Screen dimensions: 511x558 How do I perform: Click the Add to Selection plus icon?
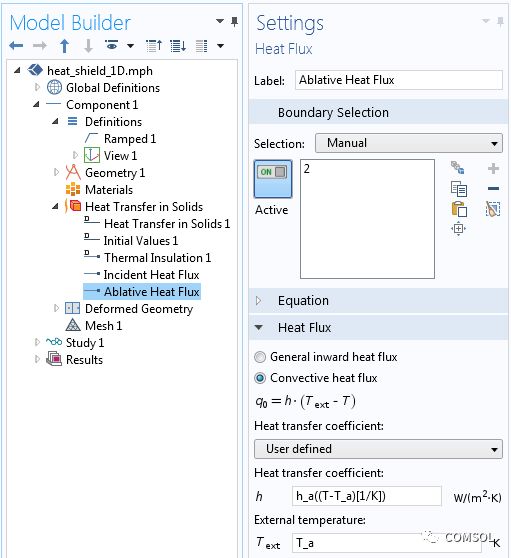pos(493,168)
